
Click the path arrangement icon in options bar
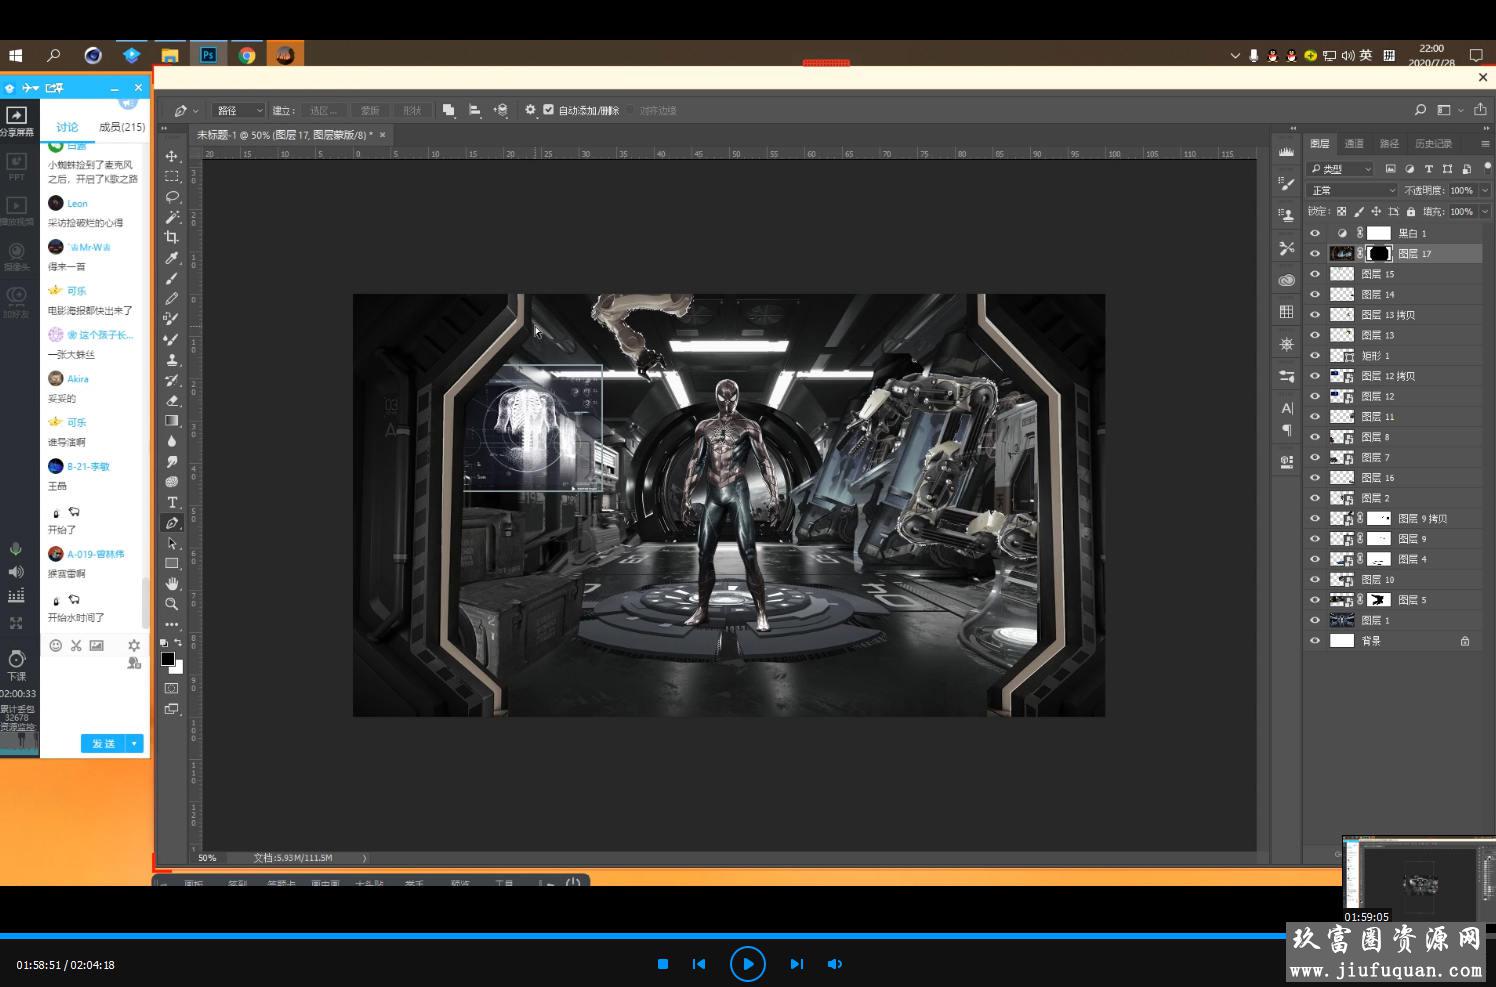point(501,110)
